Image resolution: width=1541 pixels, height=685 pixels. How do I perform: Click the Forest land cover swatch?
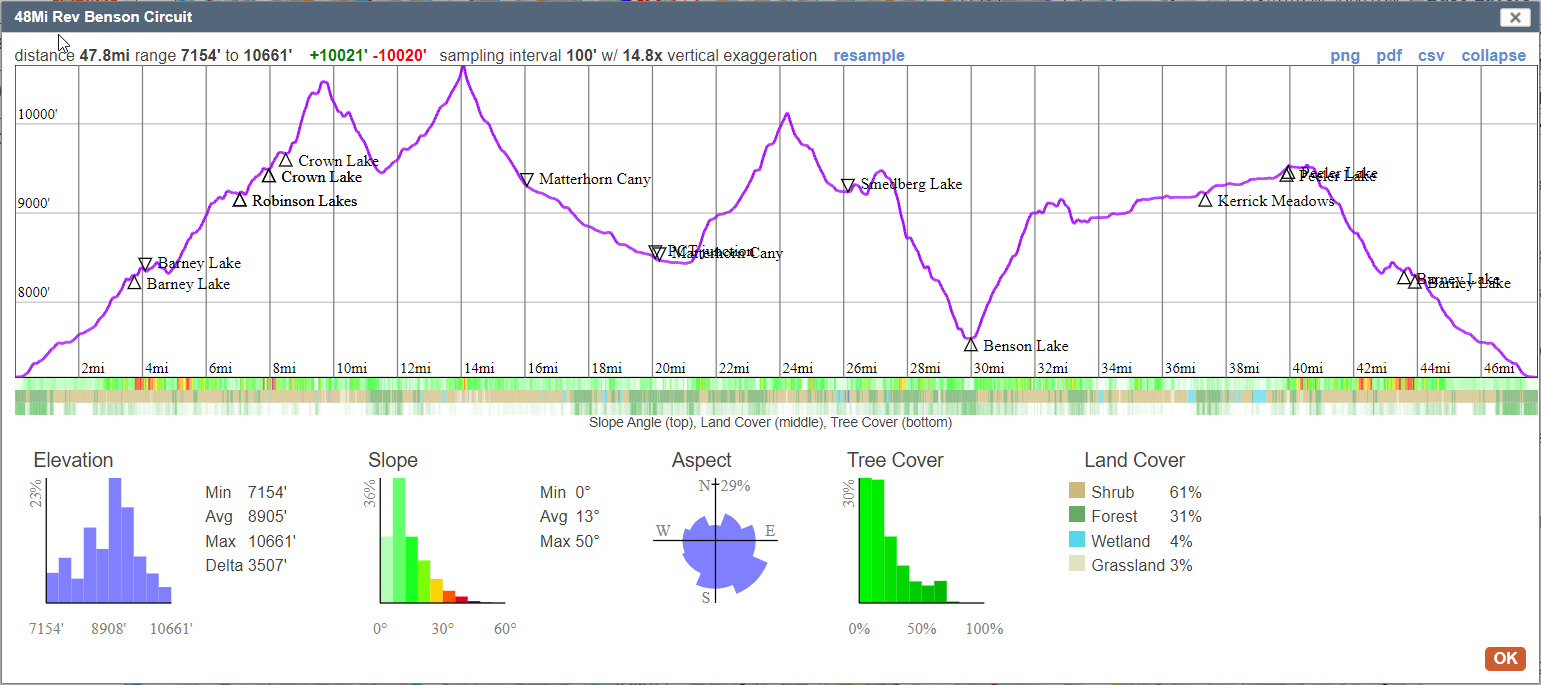1077,516
